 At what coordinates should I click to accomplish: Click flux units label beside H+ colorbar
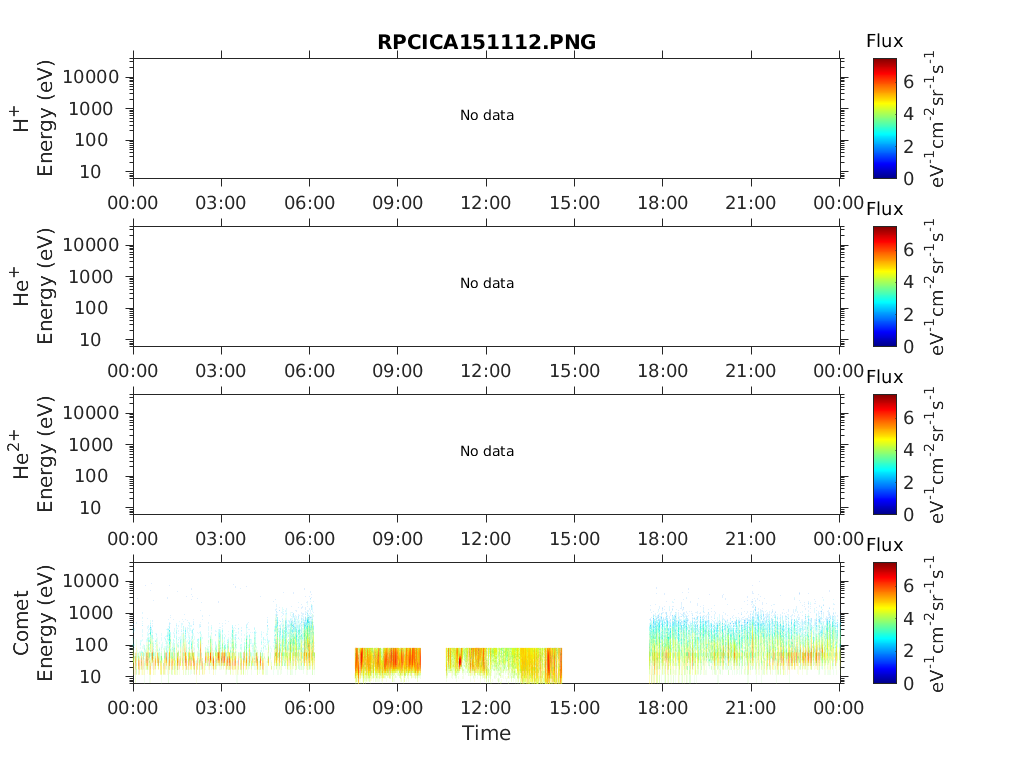point(935,118)
